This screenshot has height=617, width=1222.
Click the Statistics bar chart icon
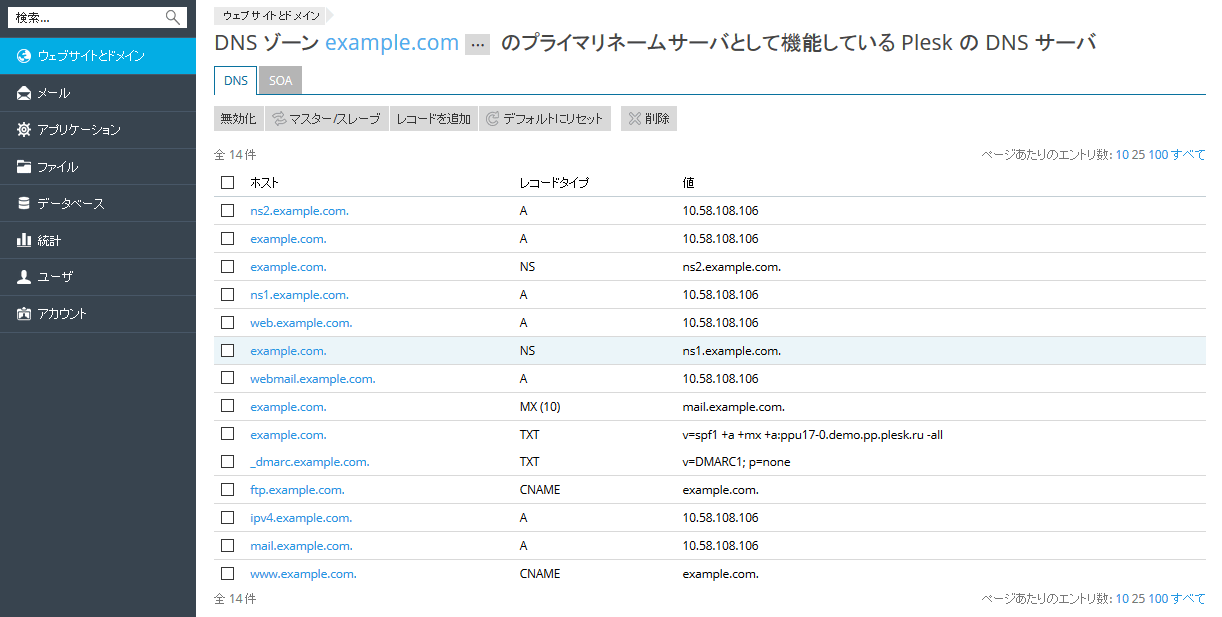[x=24, y=241]
